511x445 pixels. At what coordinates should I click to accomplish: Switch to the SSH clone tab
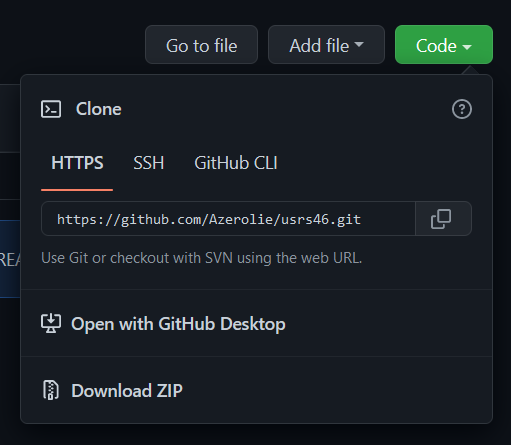(x=149, y=163)
